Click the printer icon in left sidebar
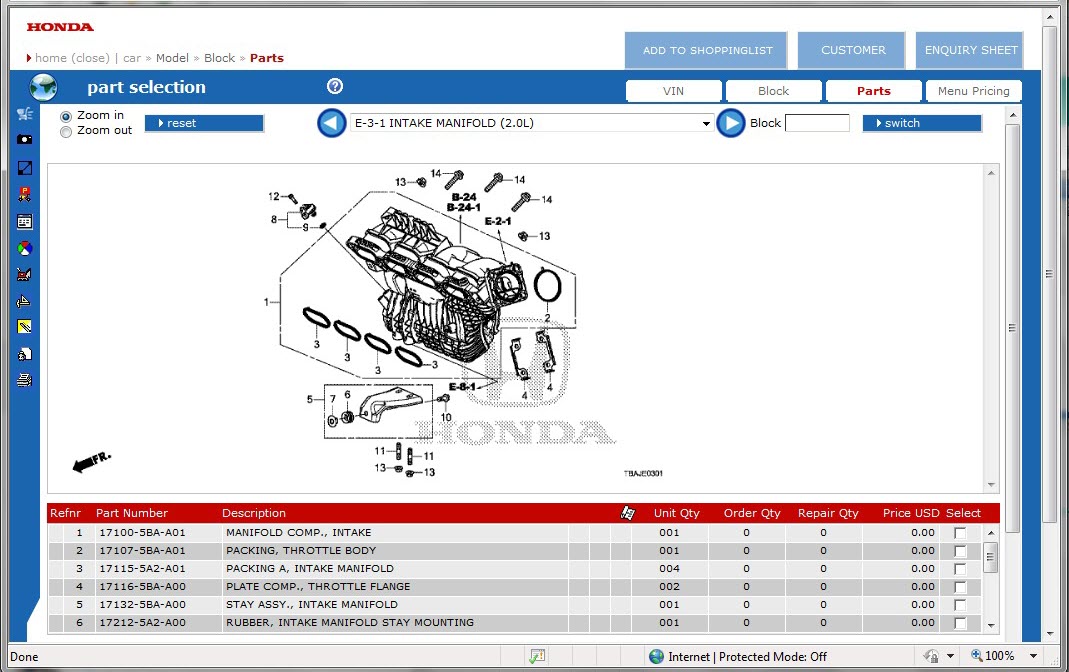 (25, 380)
